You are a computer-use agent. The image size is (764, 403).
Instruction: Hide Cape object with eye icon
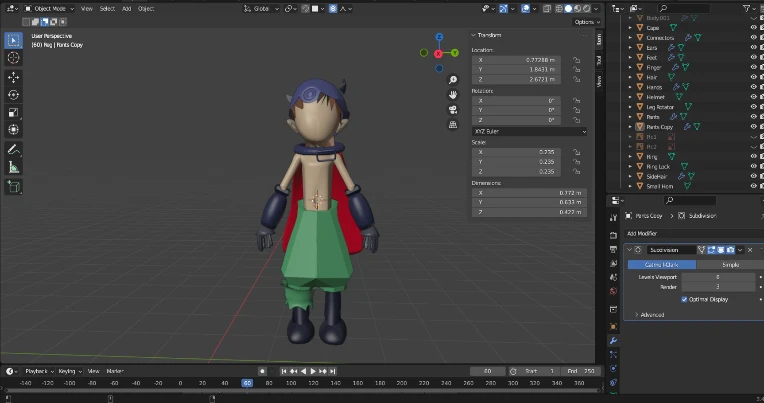point(754,28)
